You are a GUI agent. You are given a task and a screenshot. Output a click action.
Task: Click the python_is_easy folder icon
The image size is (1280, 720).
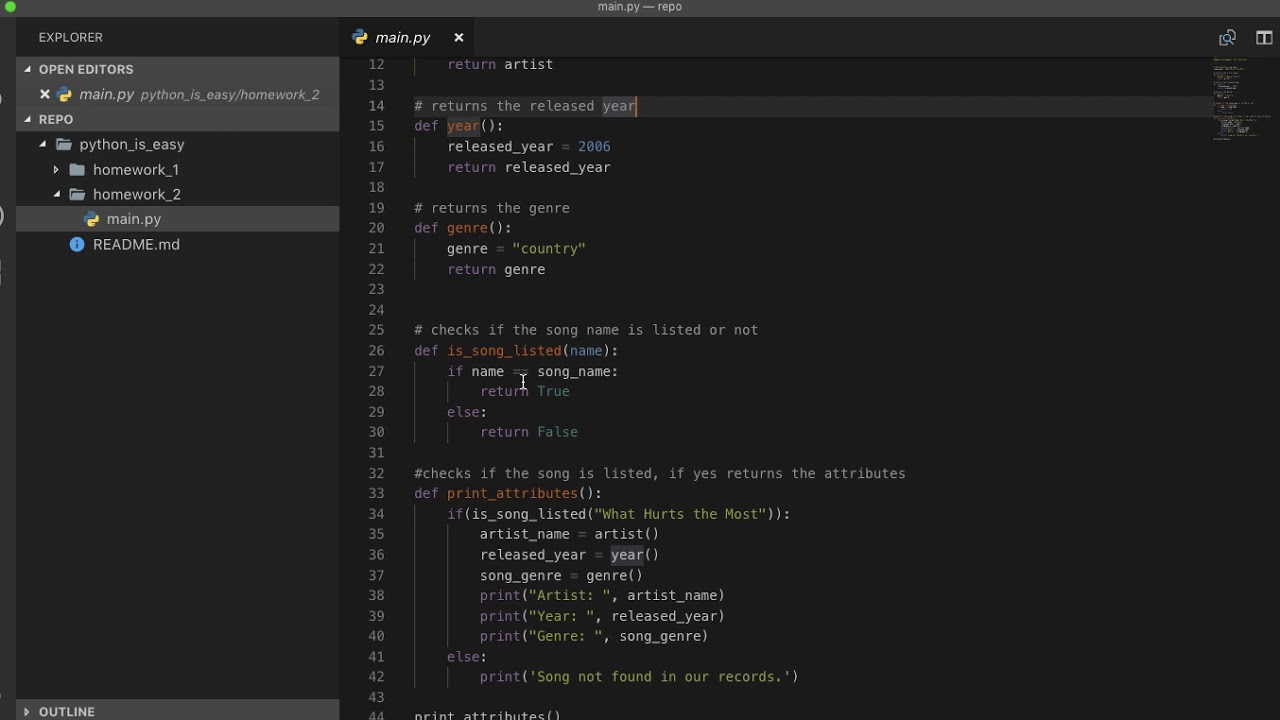(64, 144)
